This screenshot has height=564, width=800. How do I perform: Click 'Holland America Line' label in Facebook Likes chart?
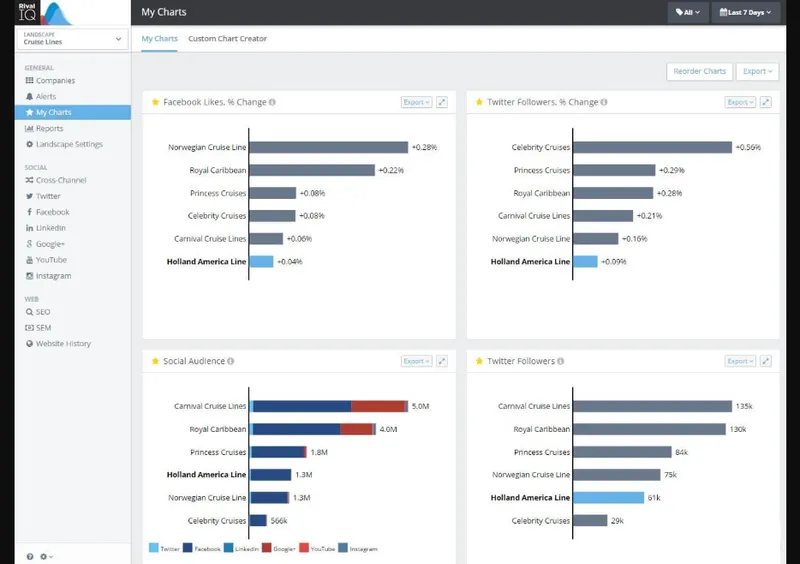click(206, 262)
